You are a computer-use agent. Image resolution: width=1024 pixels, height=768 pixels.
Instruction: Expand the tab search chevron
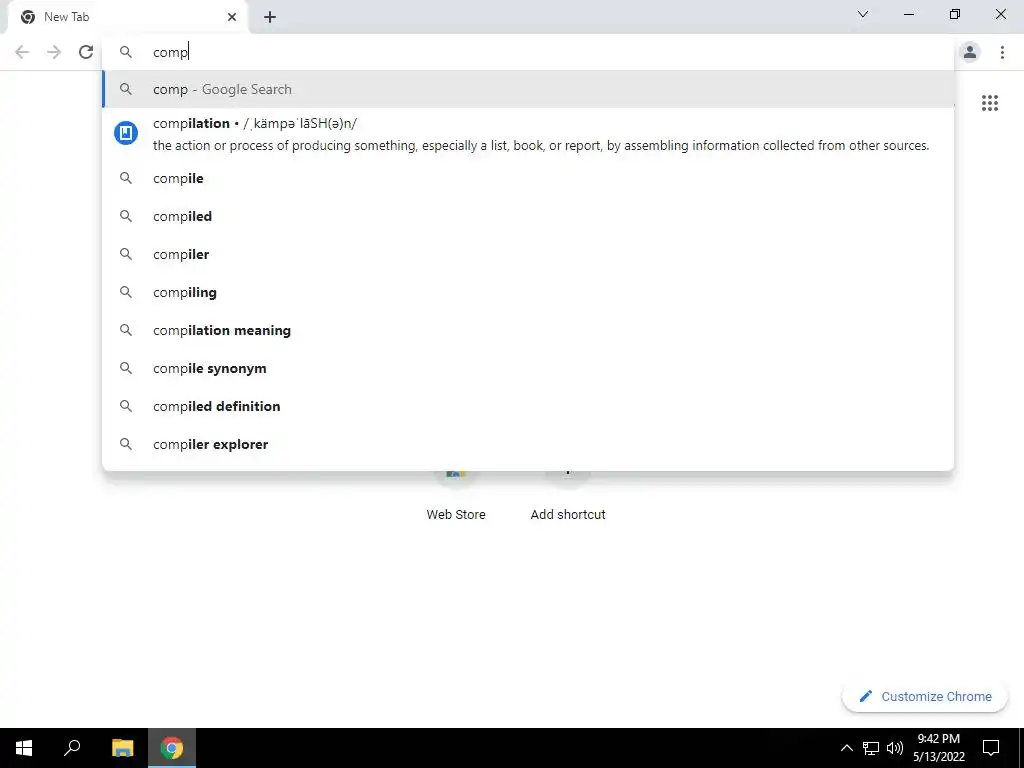click(x=863, y=14)
